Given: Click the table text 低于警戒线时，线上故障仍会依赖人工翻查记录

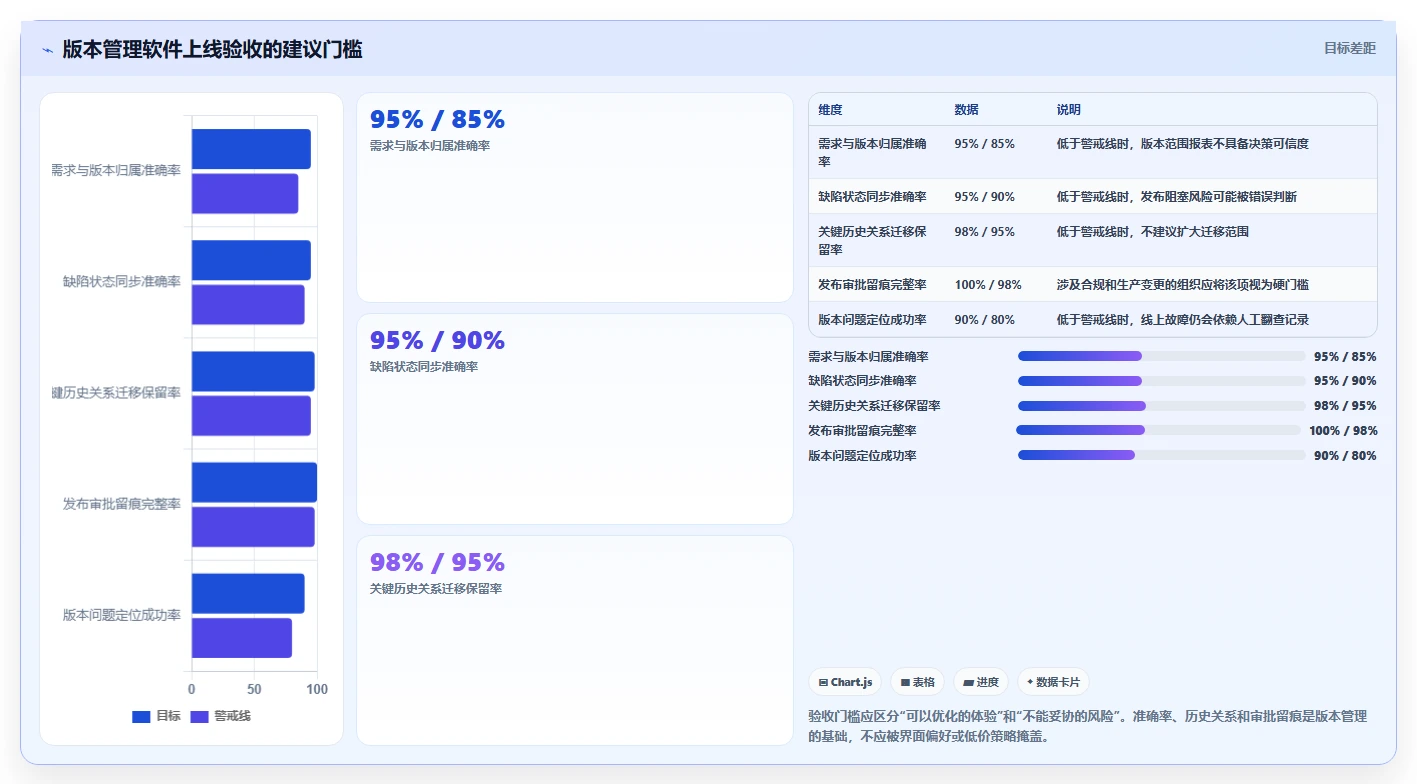Looking at the screenshot, I should [1182, 320].
